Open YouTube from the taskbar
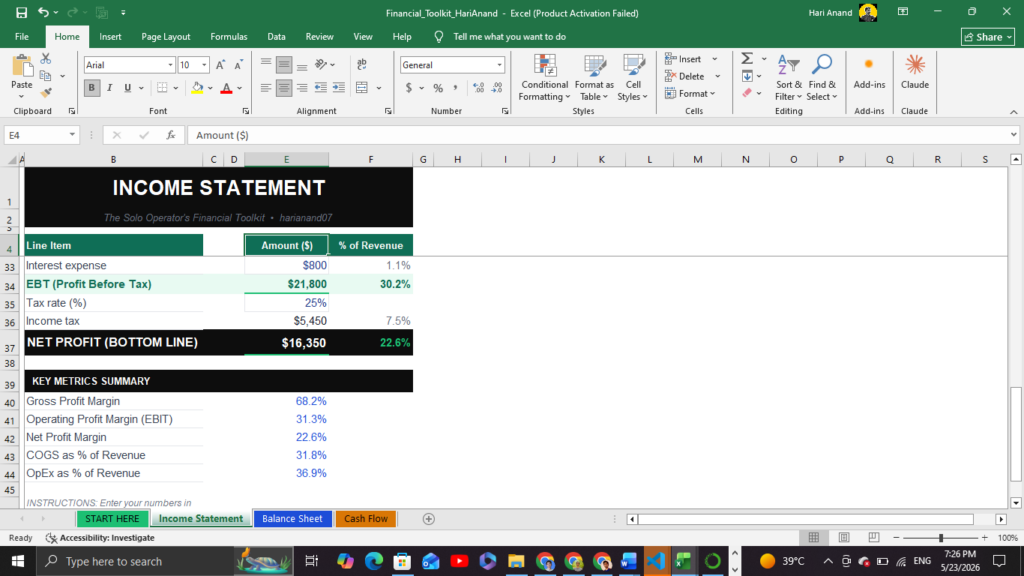This screenshot has width=1024, height=576. click(x=459, y=561)
